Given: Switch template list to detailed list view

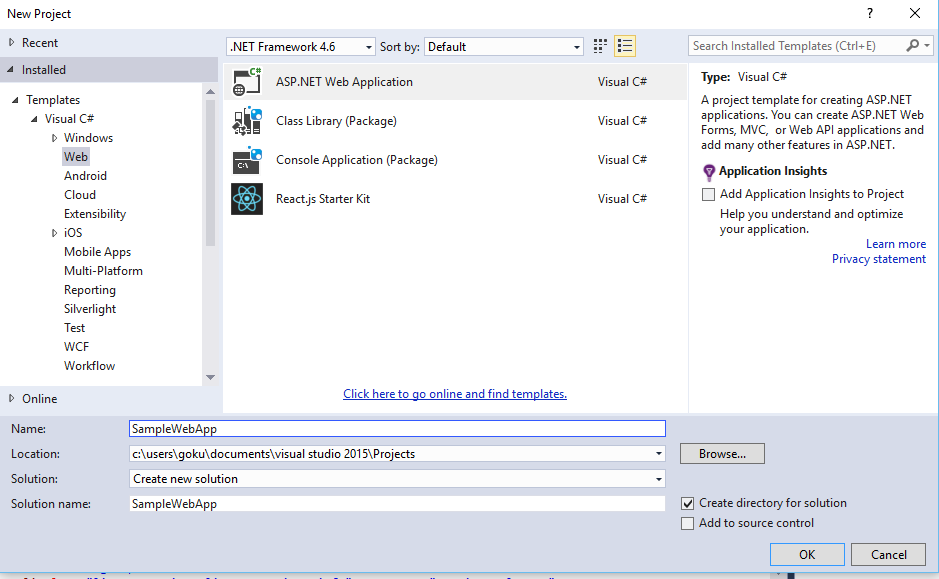Looking at the screenshot, I should coord(627,45).
